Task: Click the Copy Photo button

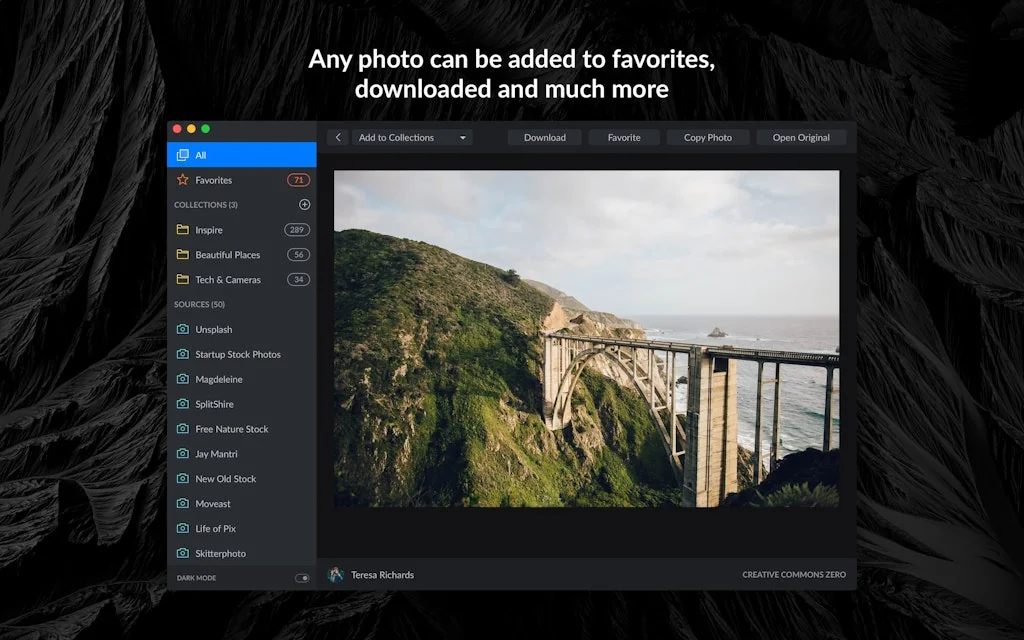Action: pos(708,137)
